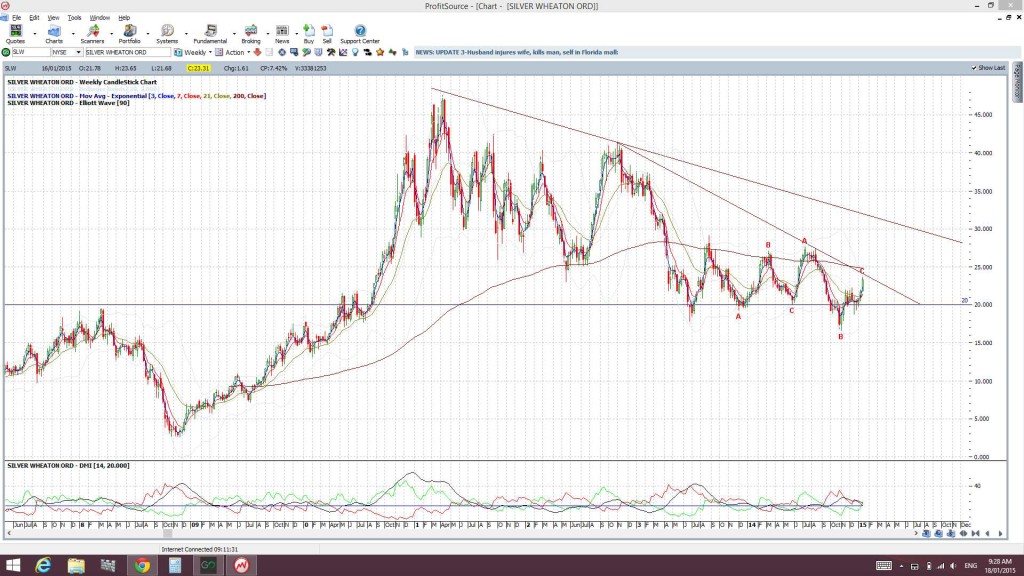
Task: Shift the chart left with the left triangle
Action: [x=987, y=534]
